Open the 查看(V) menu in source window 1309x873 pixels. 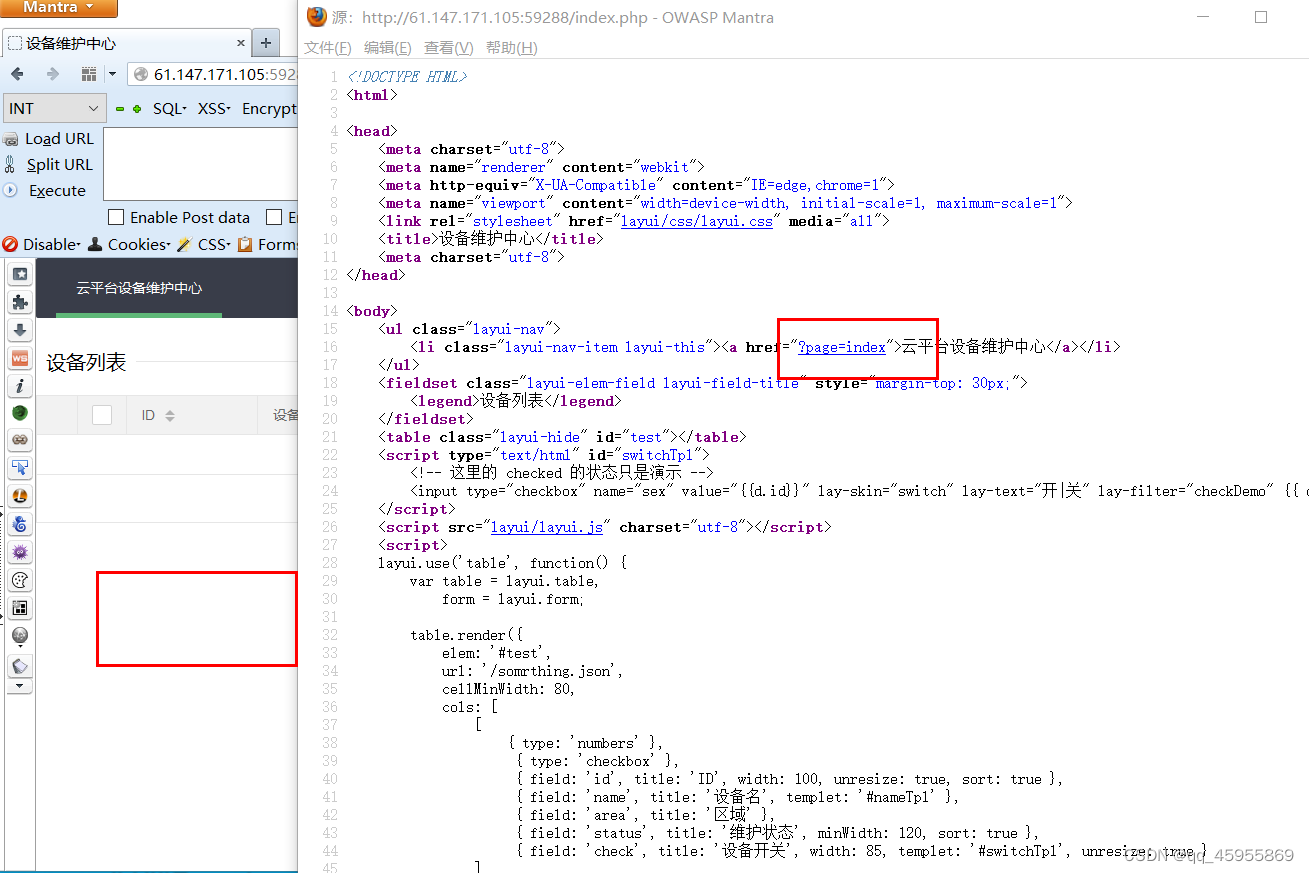click(x=449, y=48)
